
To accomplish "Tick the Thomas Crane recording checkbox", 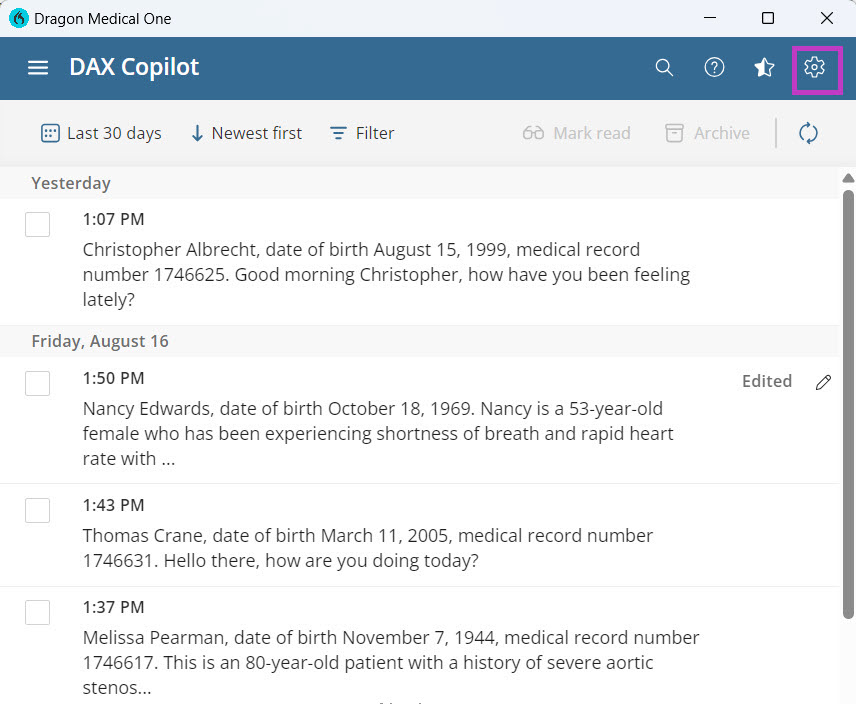I will click(37, 510).
